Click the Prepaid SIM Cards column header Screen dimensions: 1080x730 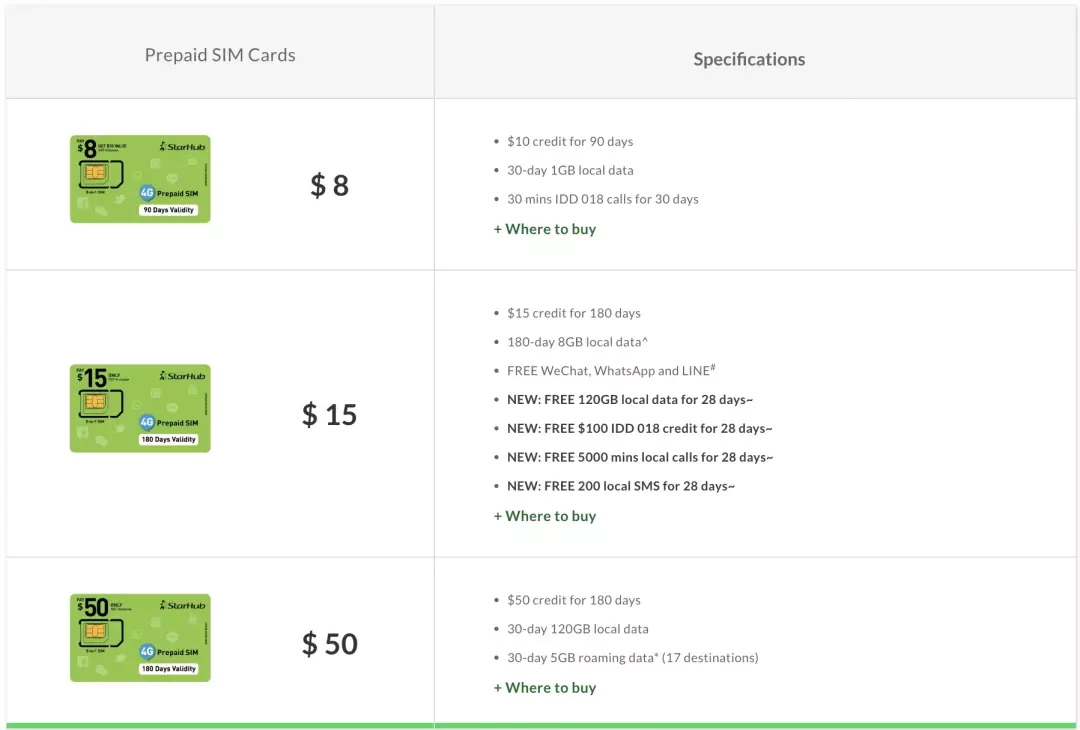[220, 55]
